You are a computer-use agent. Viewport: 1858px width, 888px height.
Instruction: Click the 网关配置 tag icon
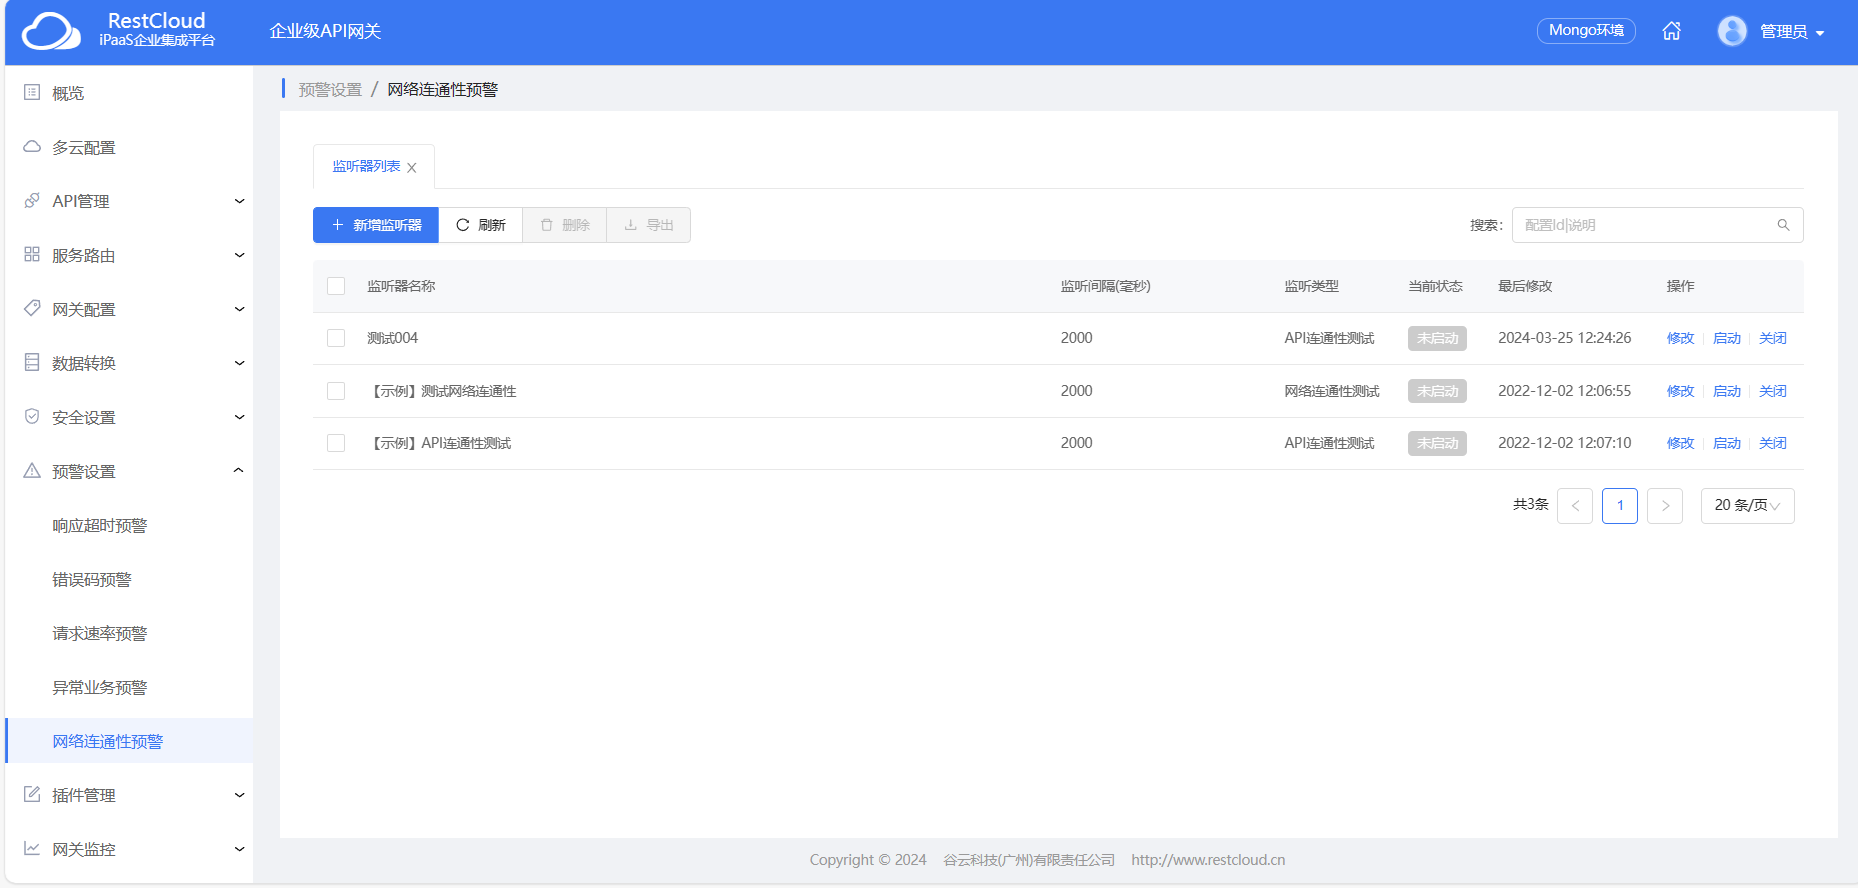(32, 309)
